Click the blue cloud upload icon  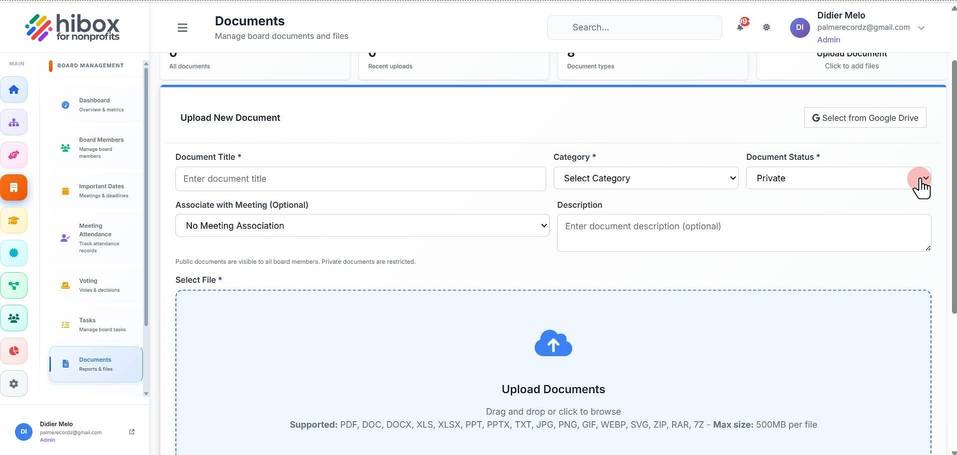[553, 344]
